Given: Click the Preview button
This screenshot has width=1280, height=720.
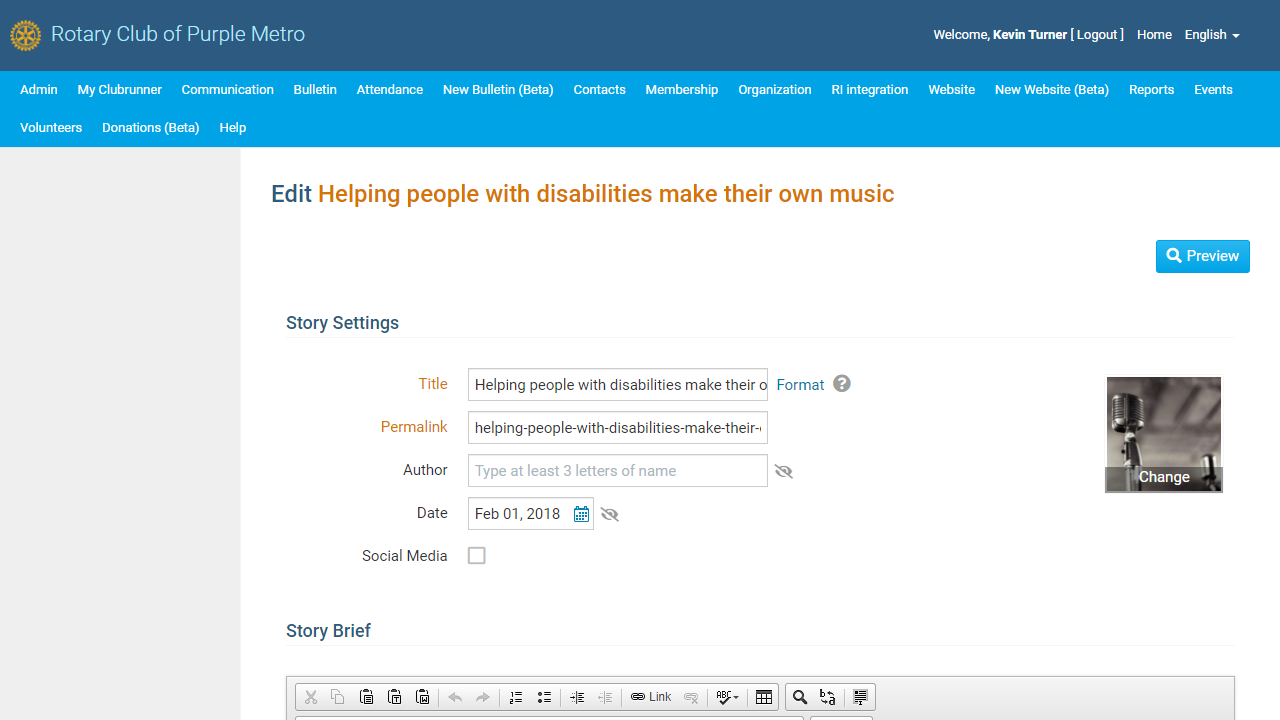Looking at the screenshot, I should [x=1202, y=256].
